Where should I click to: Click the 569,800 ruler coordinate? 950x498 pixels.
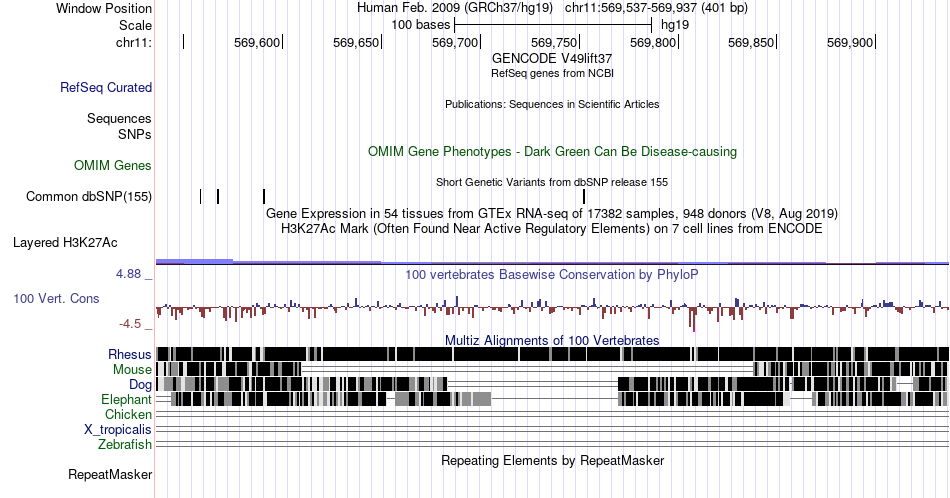653,42
